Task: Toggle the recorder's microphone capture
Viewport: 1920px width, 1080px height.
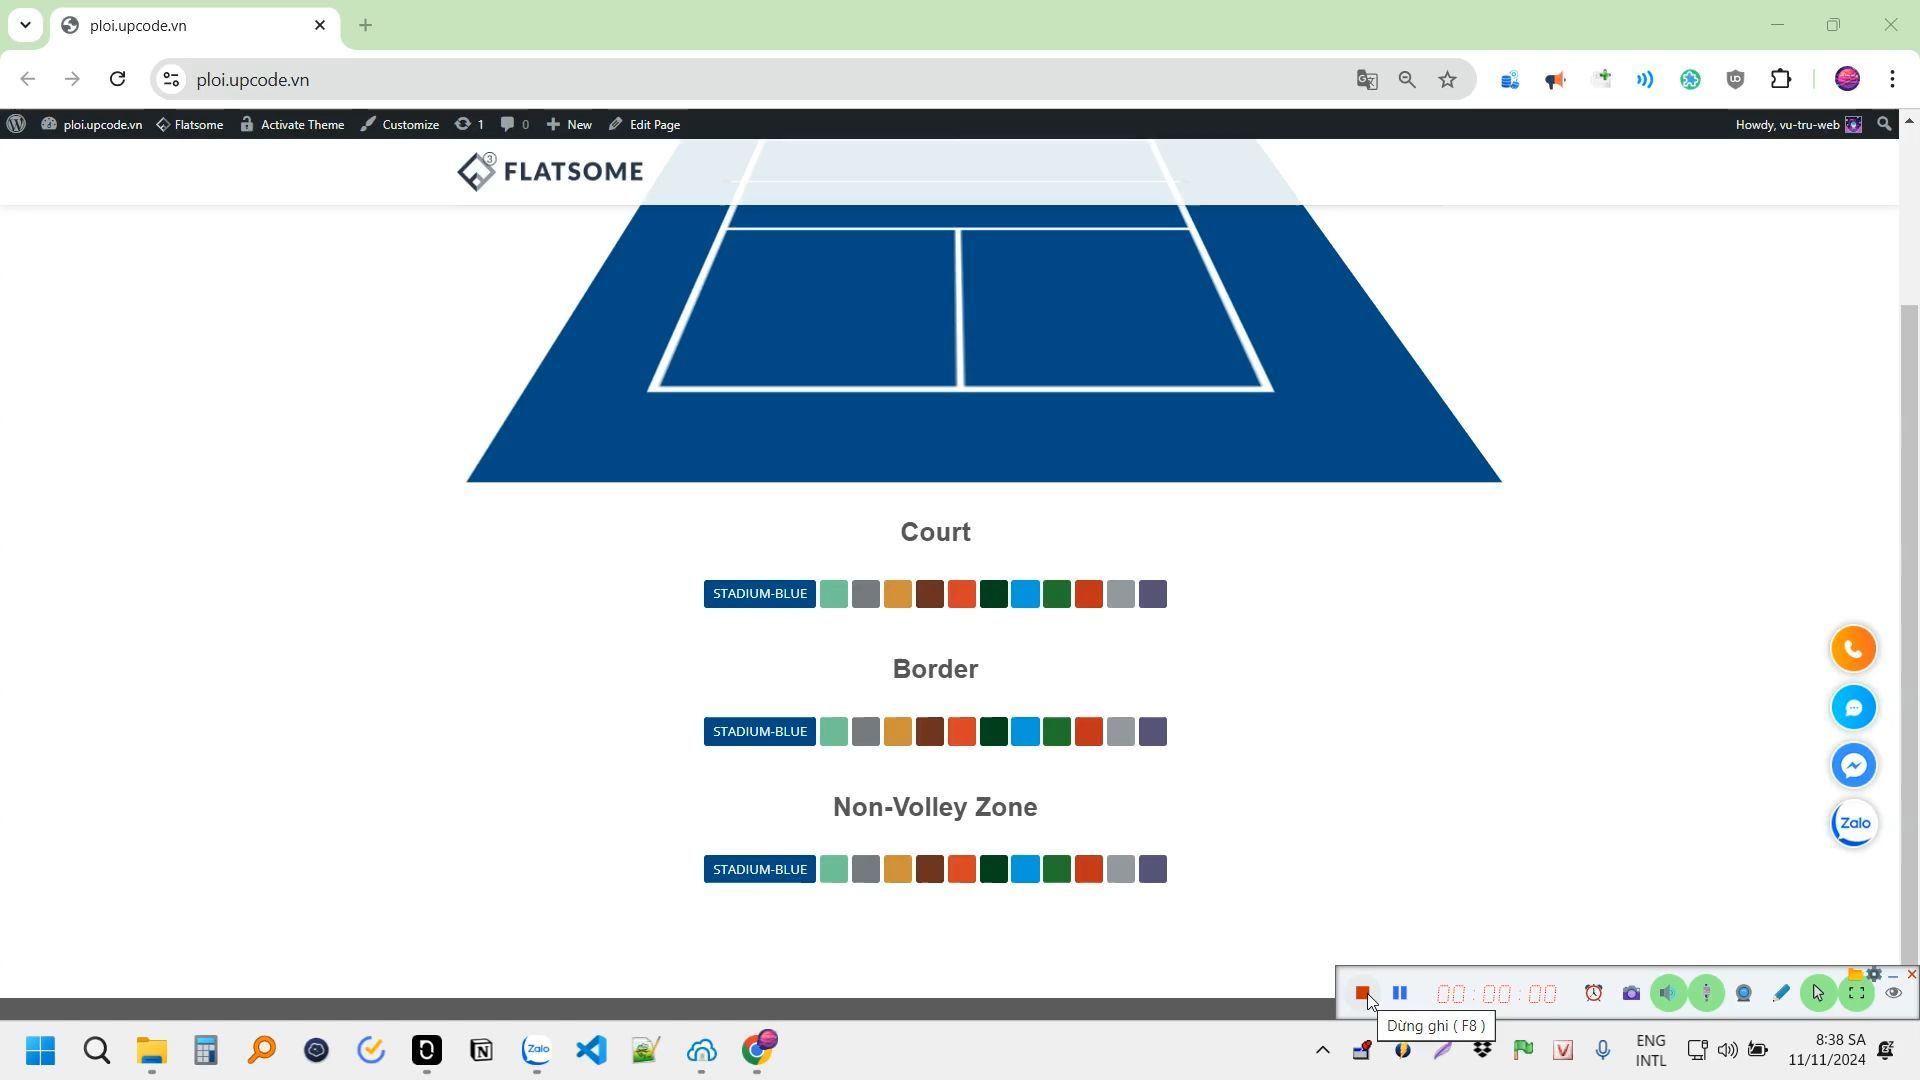Action: 1706,993
